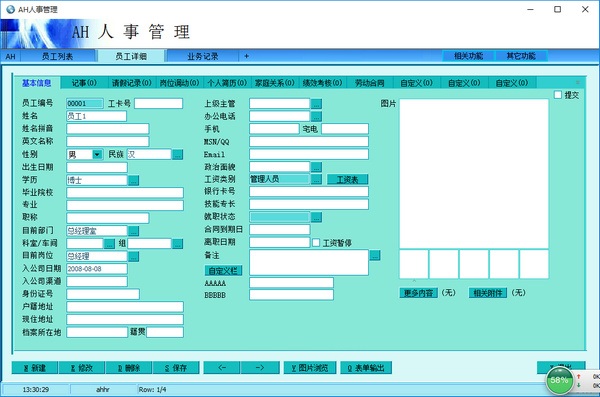Open the 劳动合同 tab
This screenshot has width=600, height=397.
pos(370,83)
